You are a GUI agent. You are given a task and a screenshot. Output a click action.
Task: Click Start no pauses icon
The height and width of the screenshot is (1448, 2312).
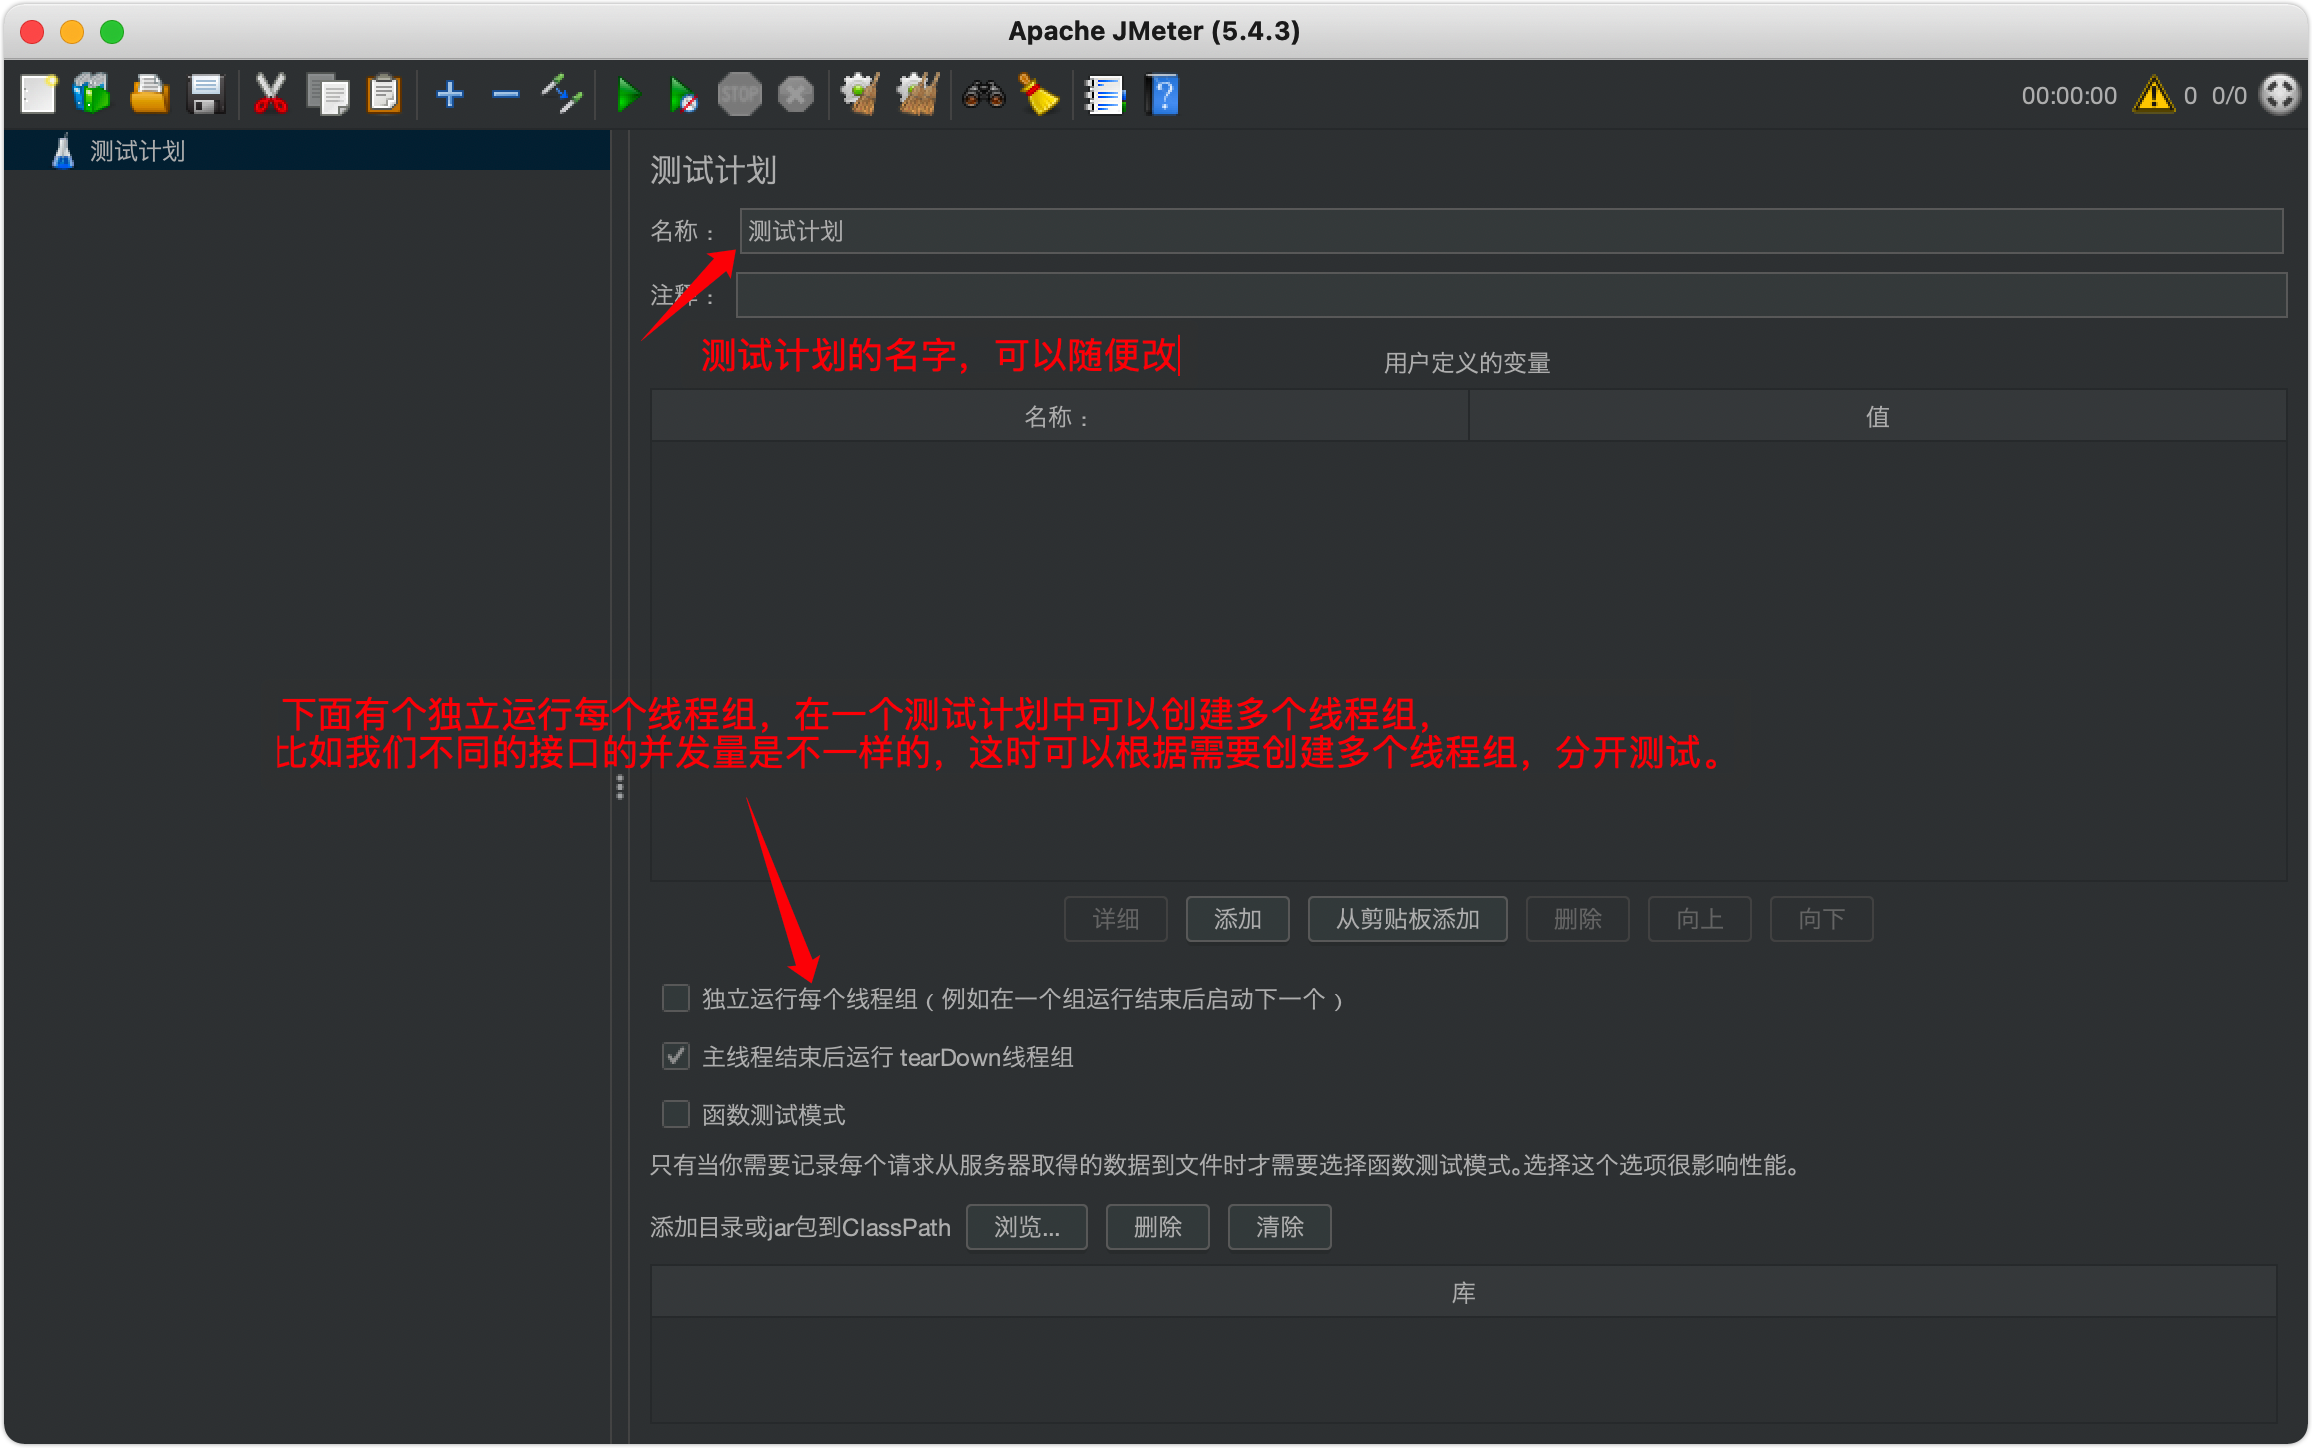[683, 95]
